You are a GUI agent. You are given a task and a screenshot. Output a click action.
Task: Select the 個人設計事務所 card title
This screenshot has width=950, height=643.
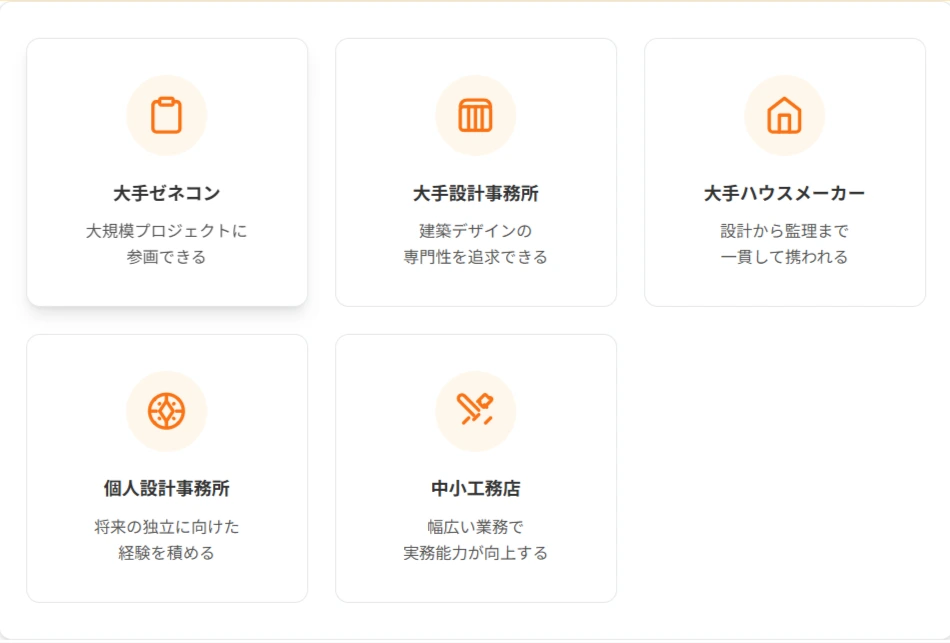(167, 488)
